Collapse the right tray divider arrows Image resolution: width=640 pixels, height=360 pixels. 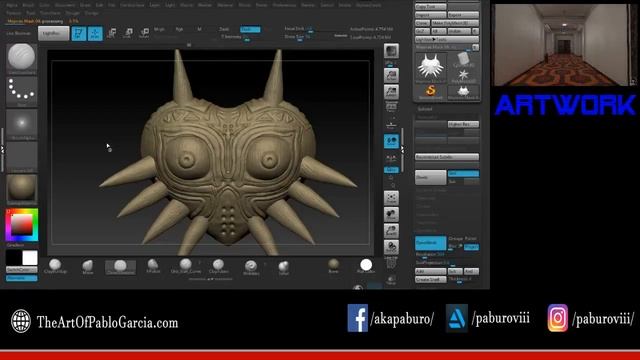pyautogui.click(x=402, y=150)
